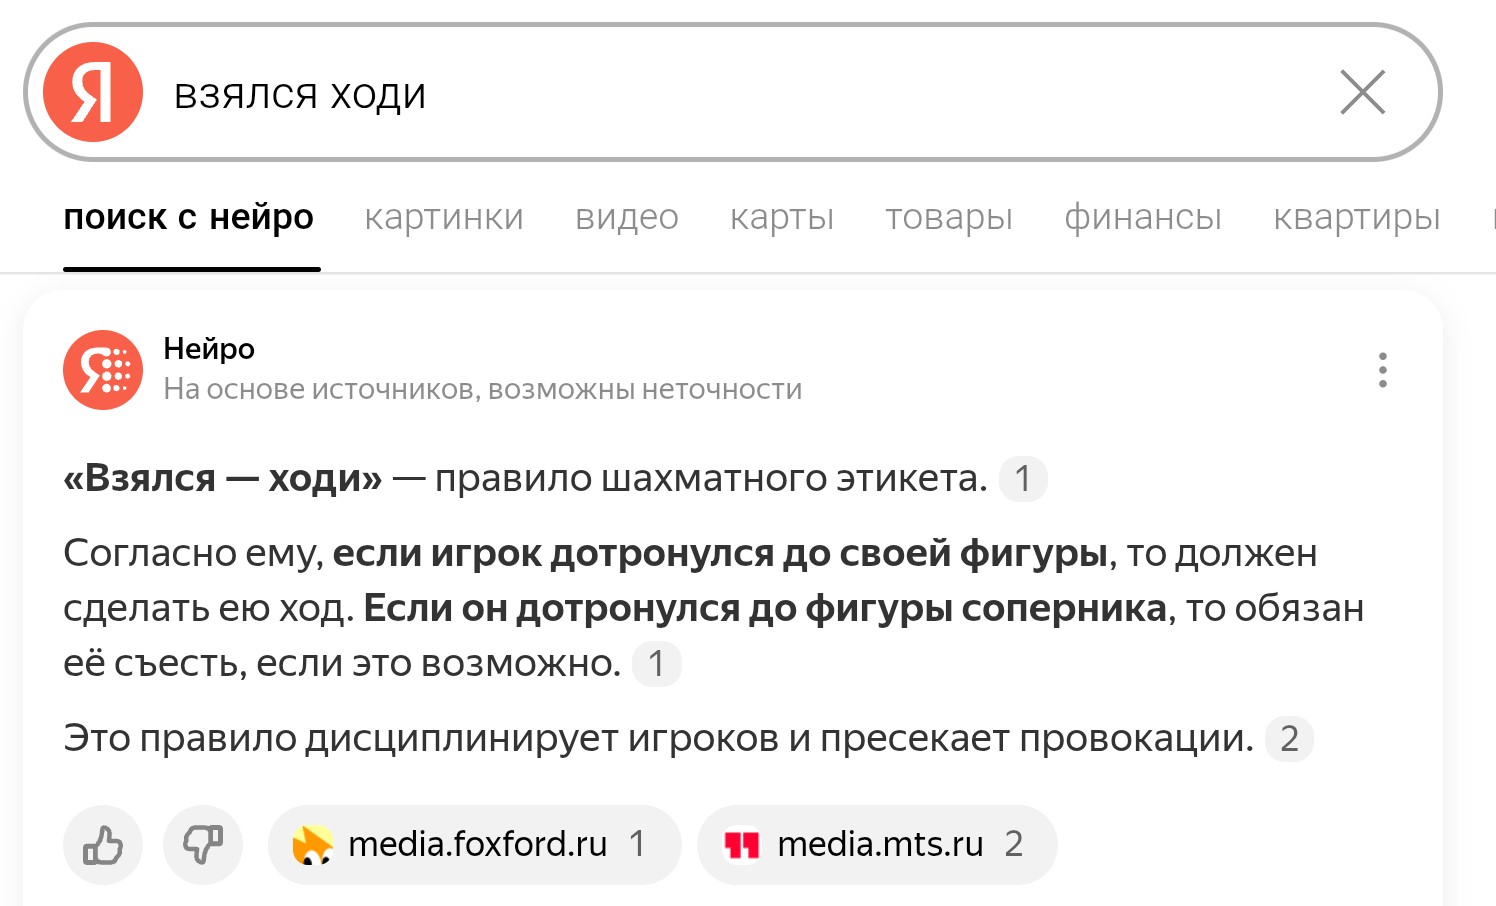Image resolution: width=1496 pixels, height=906 pixels.
Task: Click the MTS red favicon icon
Action: [x=742, y=846]
